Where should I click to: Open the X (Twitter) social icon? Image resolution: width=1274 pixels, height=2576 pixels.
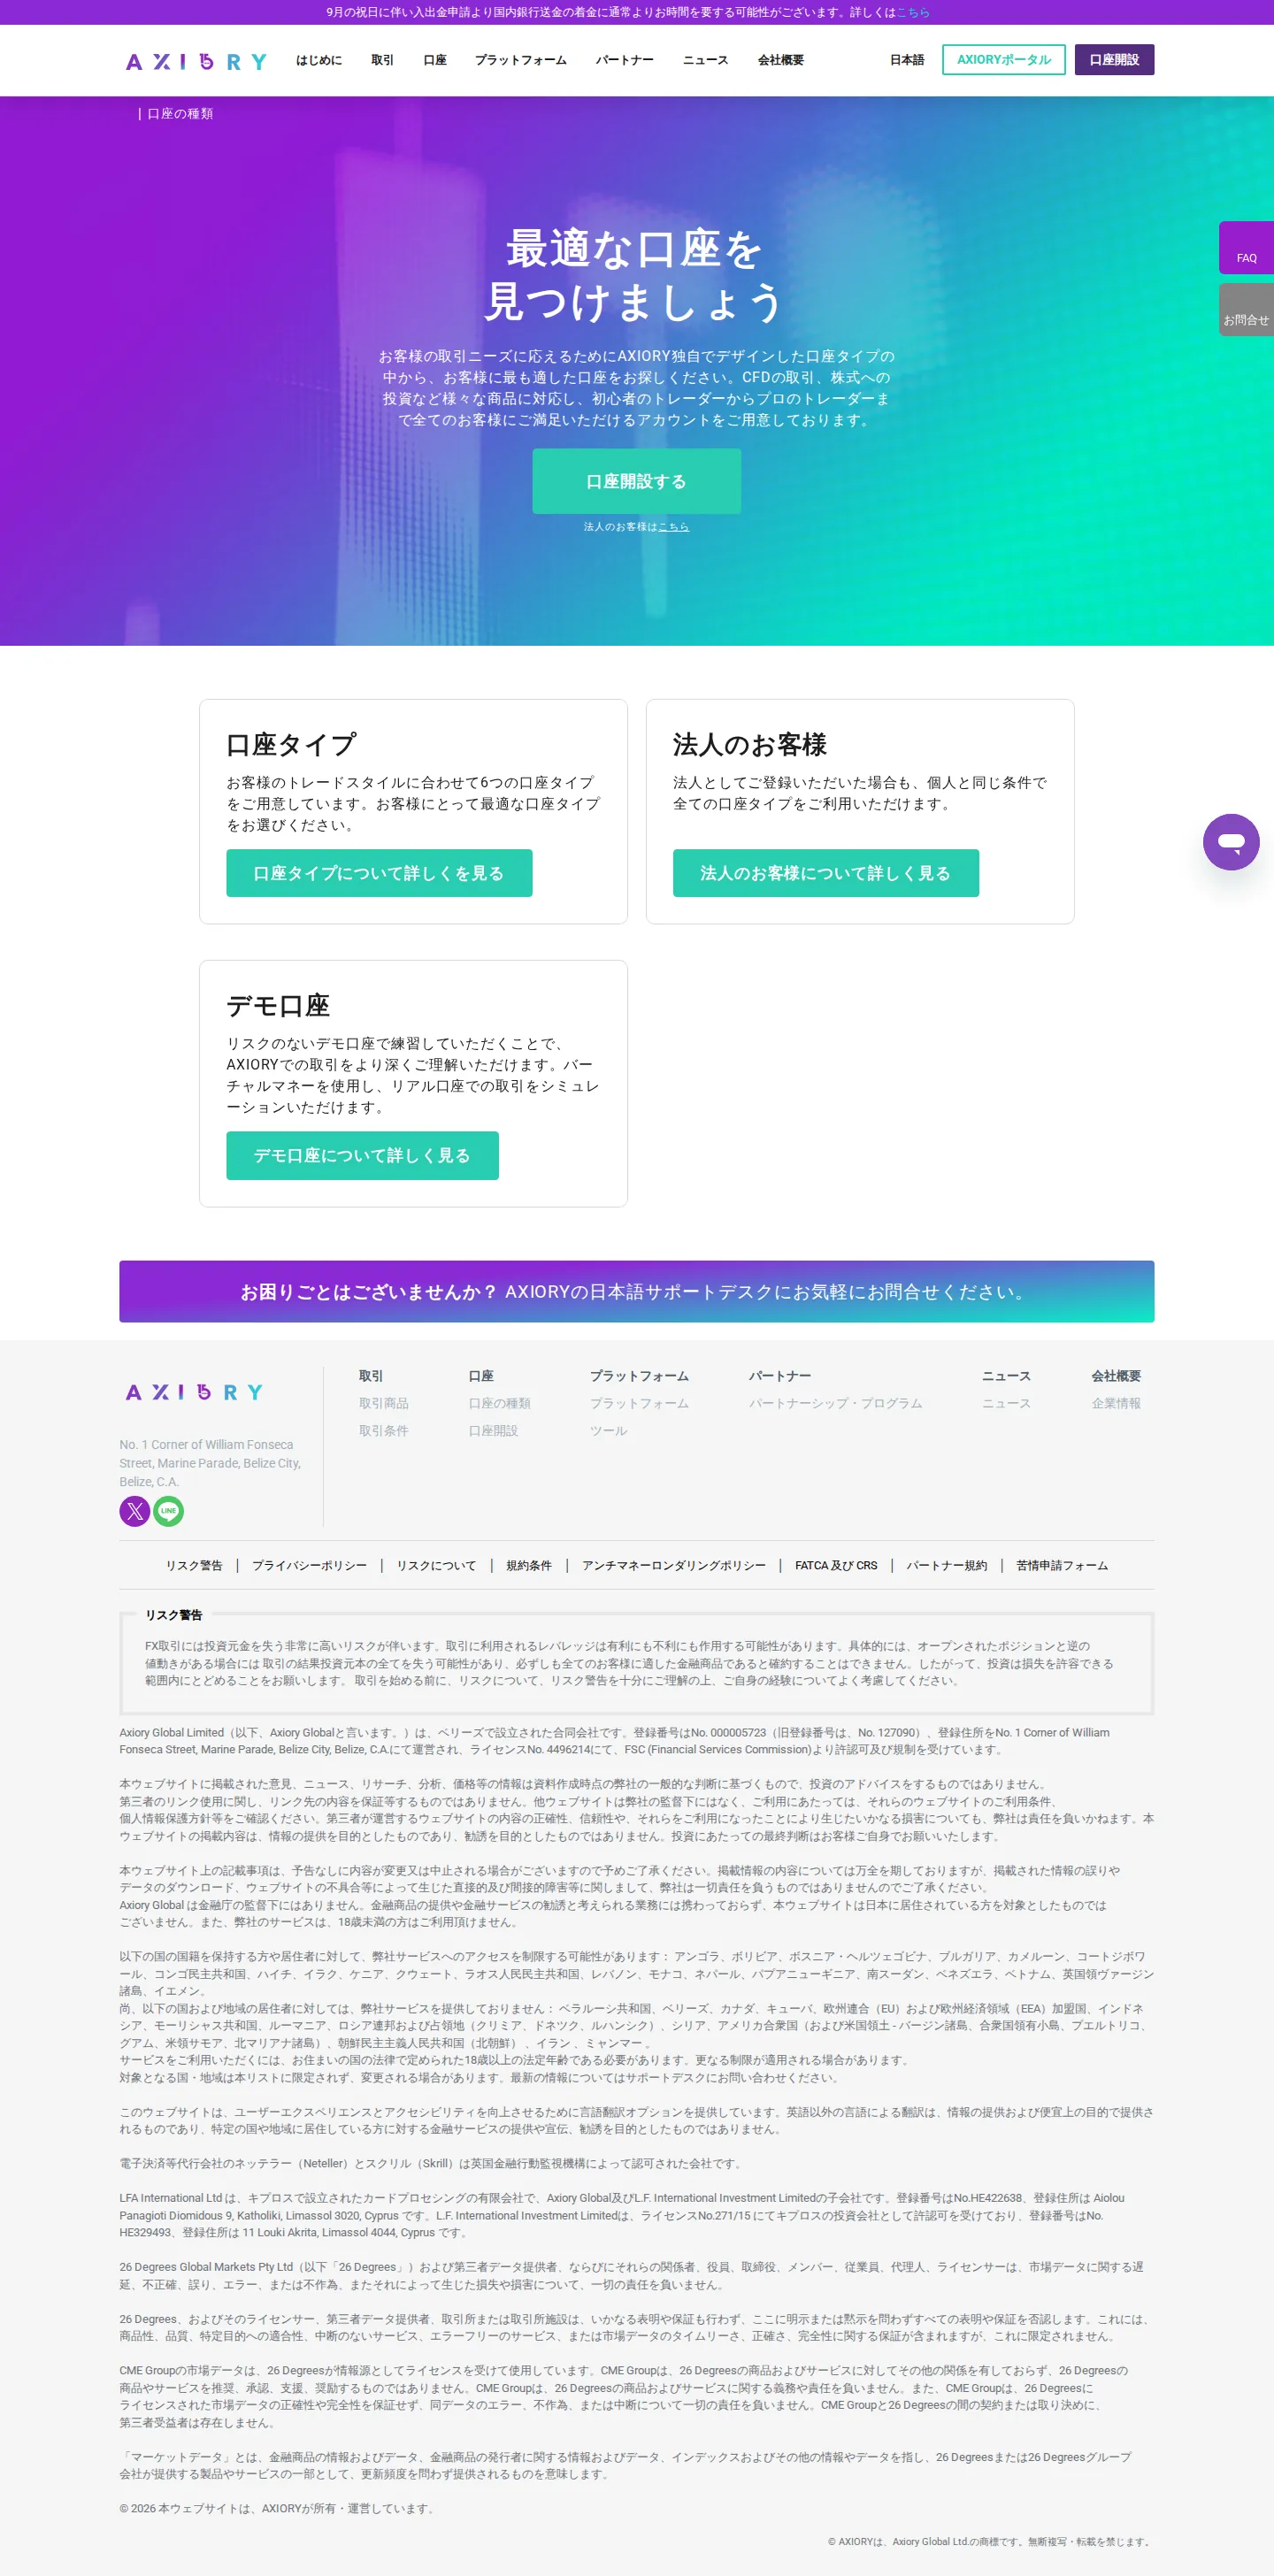click(135, 1510)
